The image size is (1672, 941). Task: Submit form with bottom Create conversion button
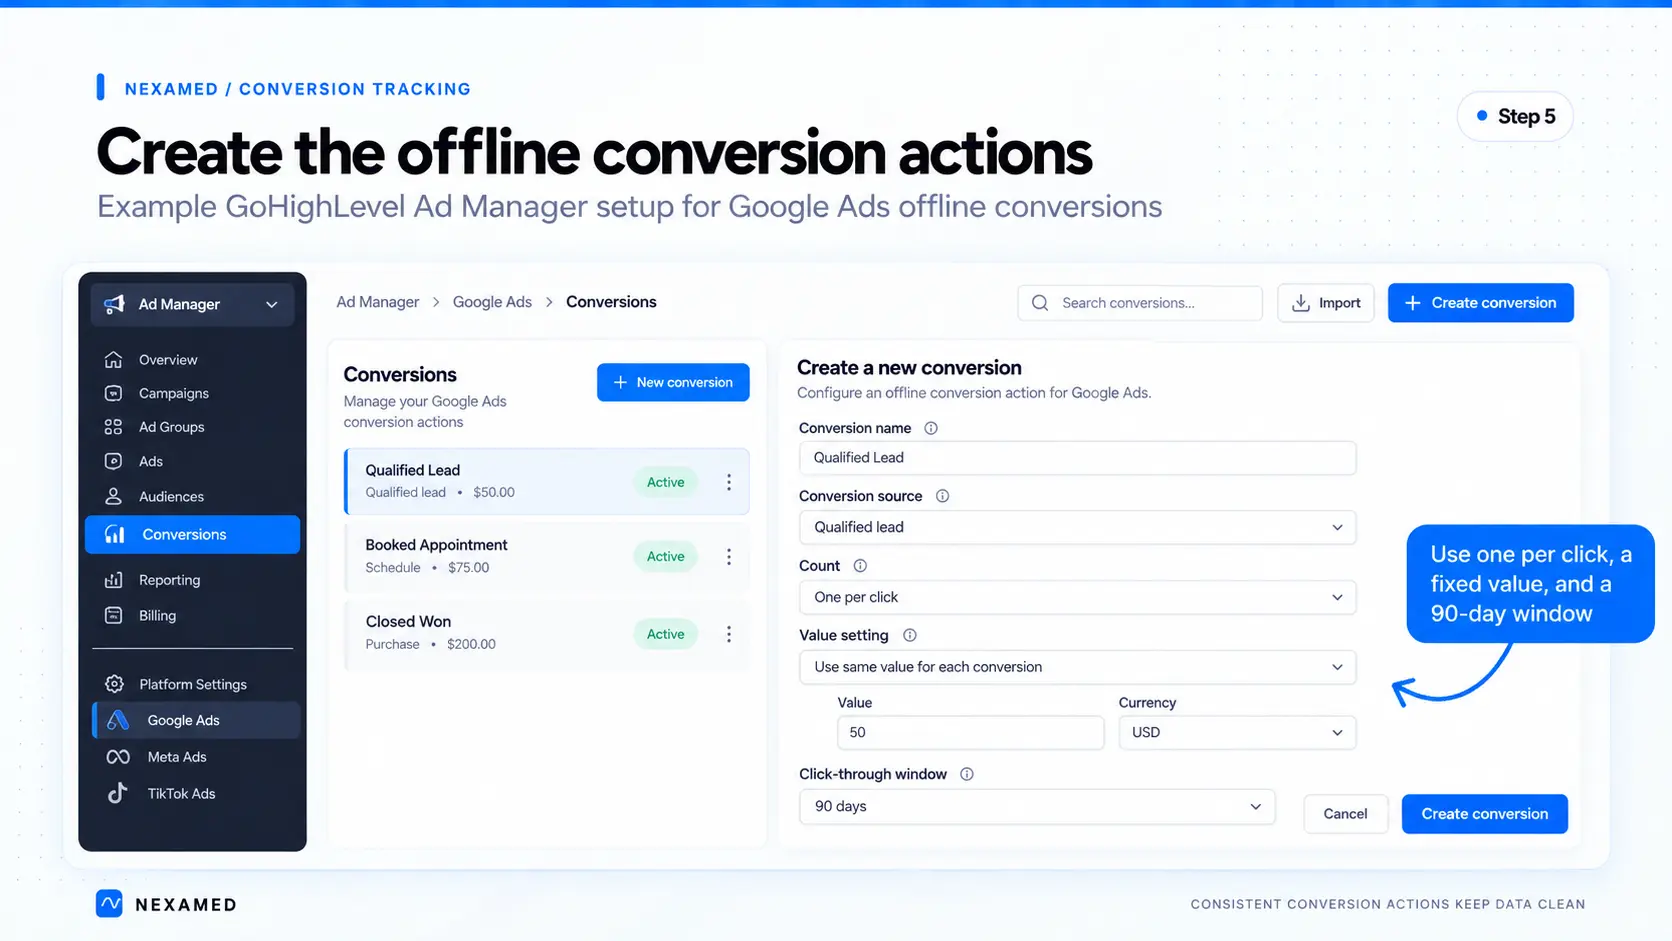[x=1484, y=814]
